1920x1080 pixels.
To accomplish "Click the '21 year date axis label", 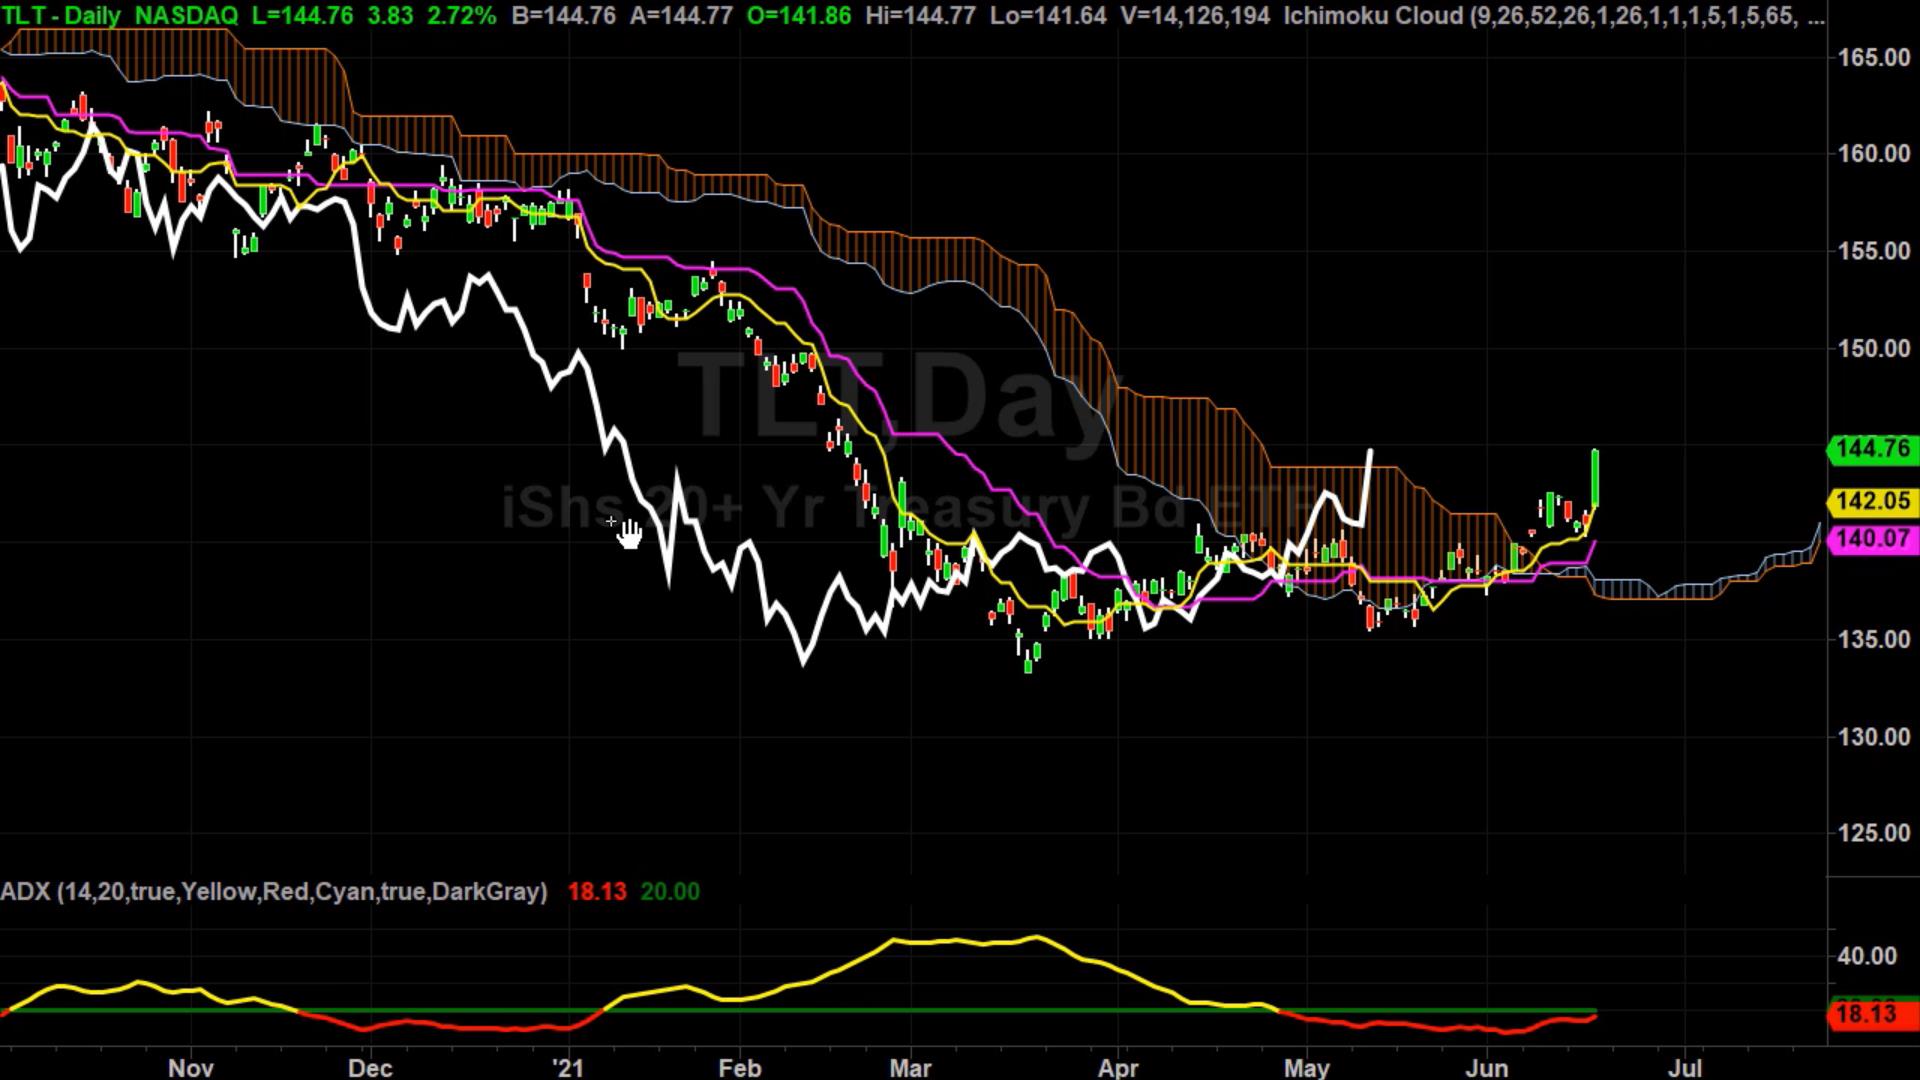I will (568, 1067).
